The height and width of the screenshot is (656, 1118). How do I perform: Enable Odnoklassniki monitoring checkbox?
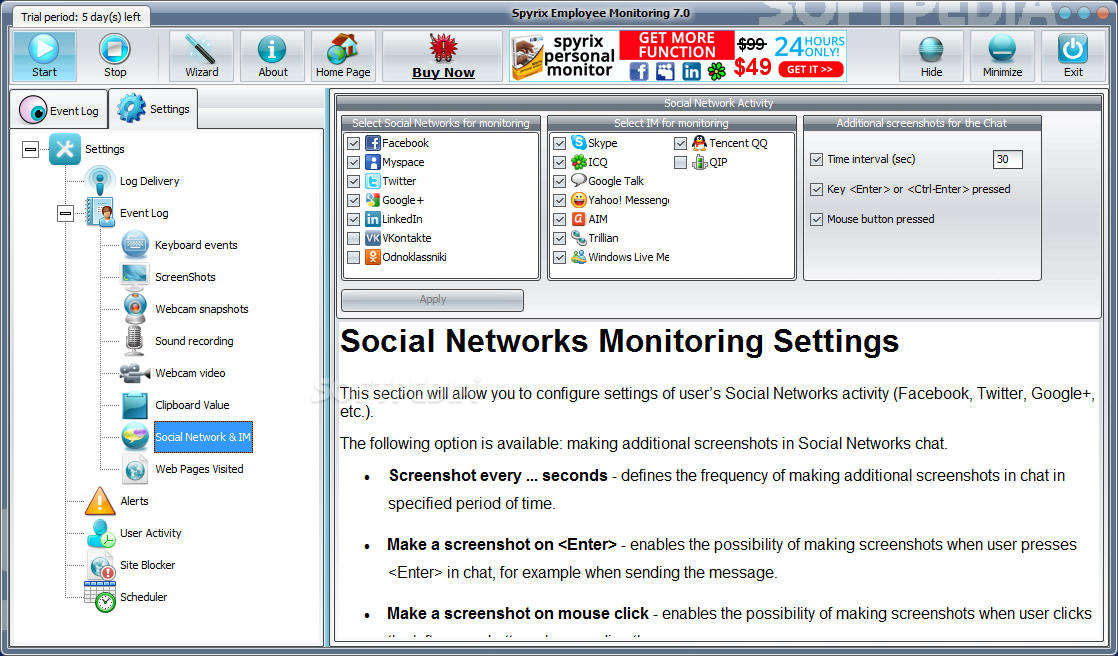pyautogui.click(x=353, y=257)
